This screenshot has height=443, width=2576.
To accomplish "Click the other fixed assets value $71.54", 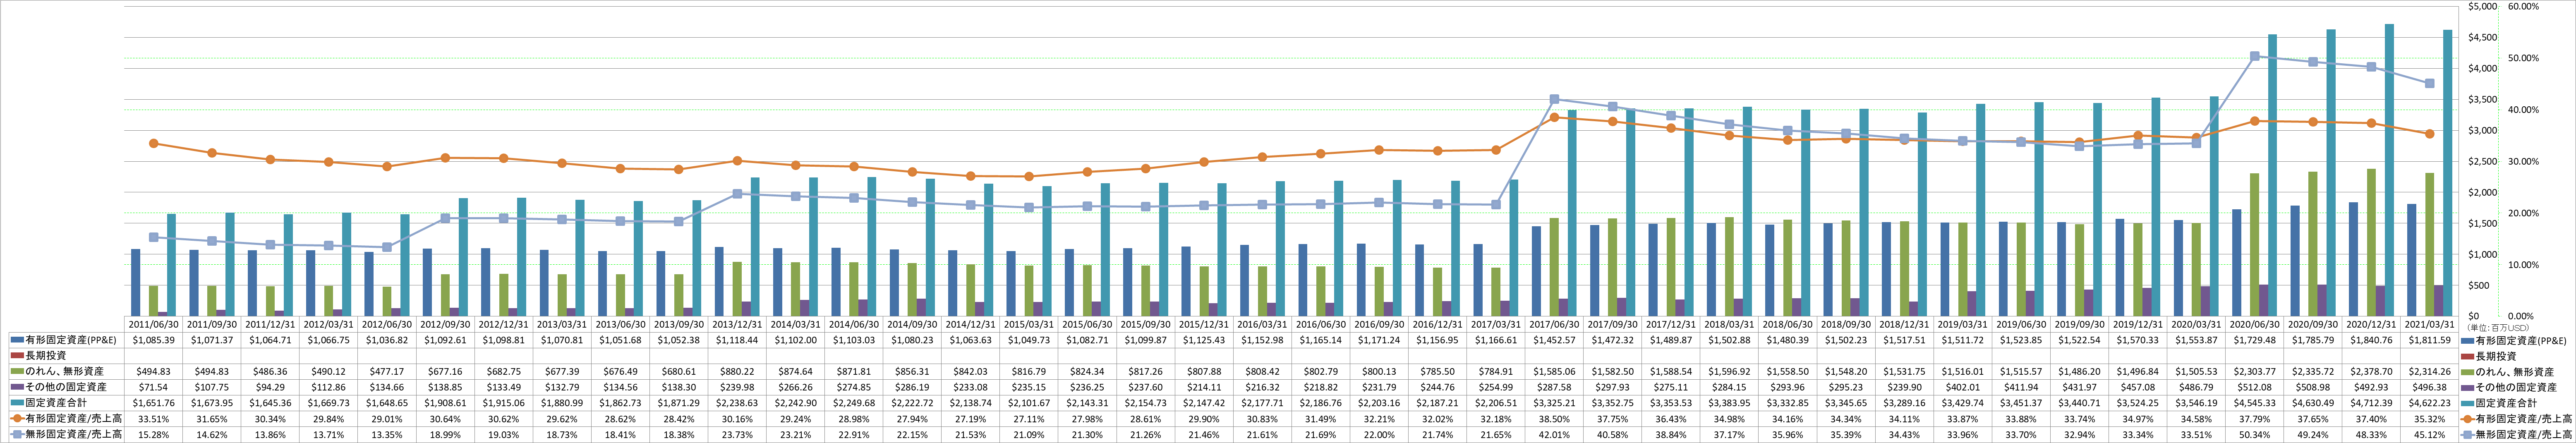I will tap(154, 387).
